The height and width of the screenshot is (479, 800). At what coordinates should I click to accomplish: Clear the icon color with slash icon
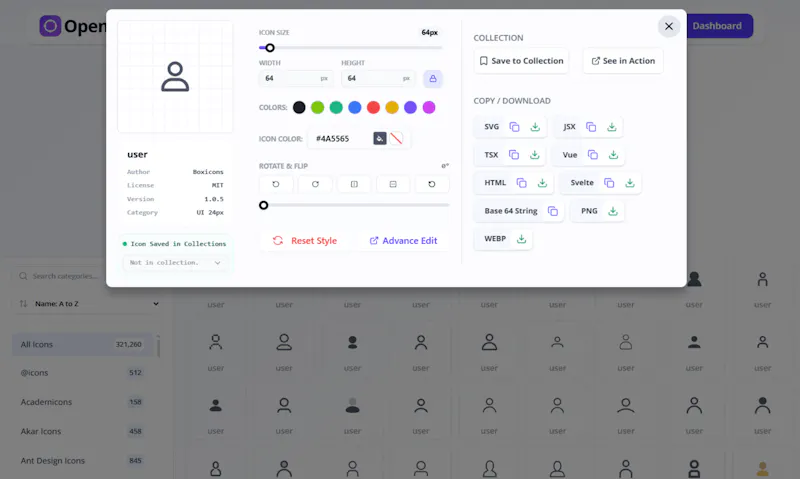[396, 138]
